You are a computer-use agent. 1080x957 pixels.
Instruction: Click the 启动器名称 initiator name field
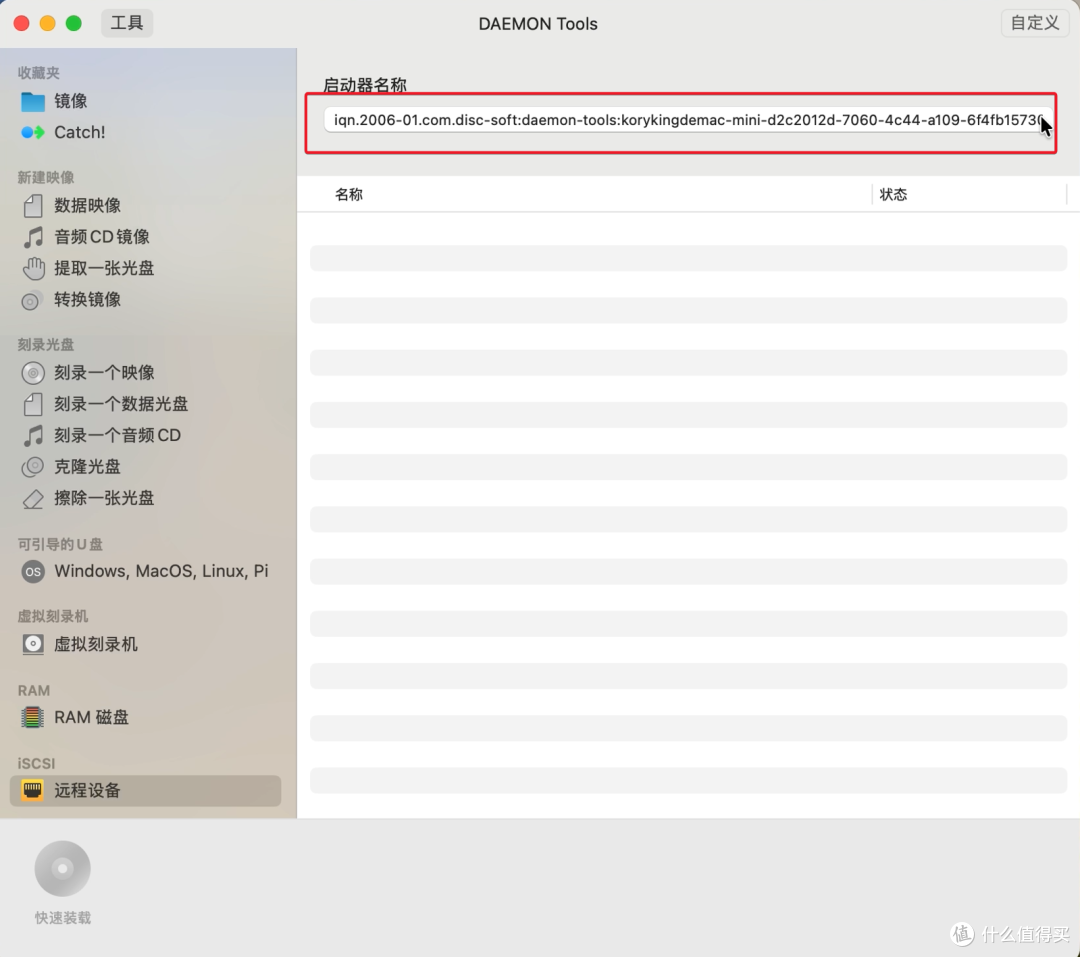[687, 120]
